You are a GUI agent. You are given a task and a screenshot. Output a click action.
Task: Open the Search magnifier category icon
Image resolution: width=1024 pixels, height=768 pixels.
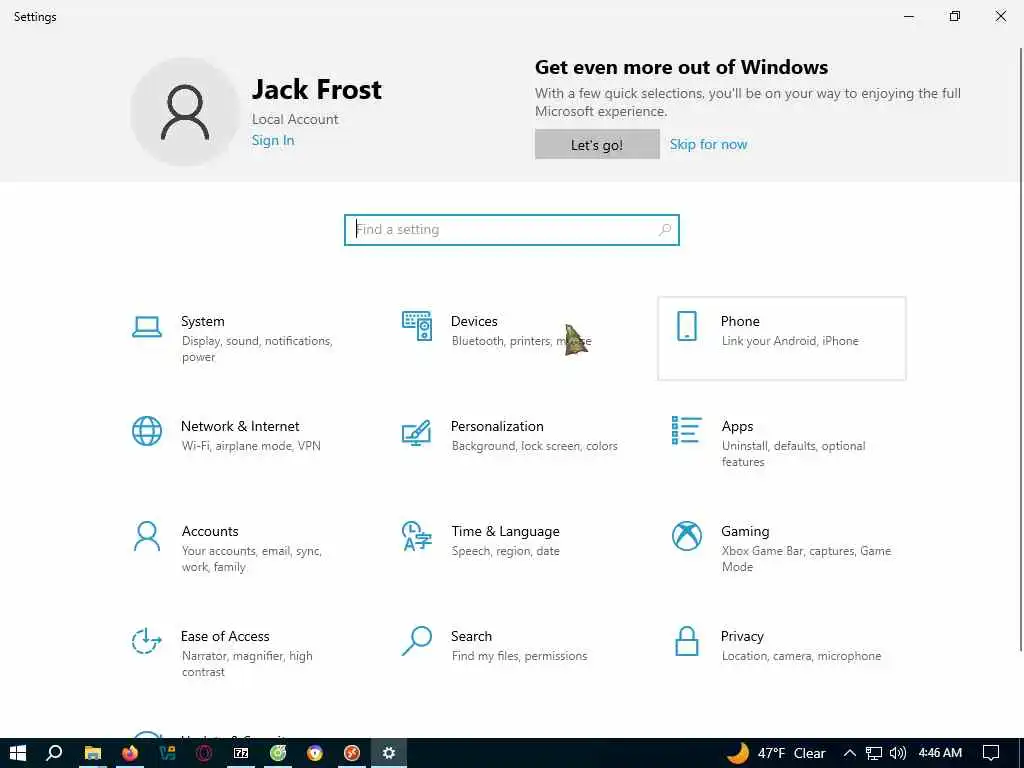(417, 641)
